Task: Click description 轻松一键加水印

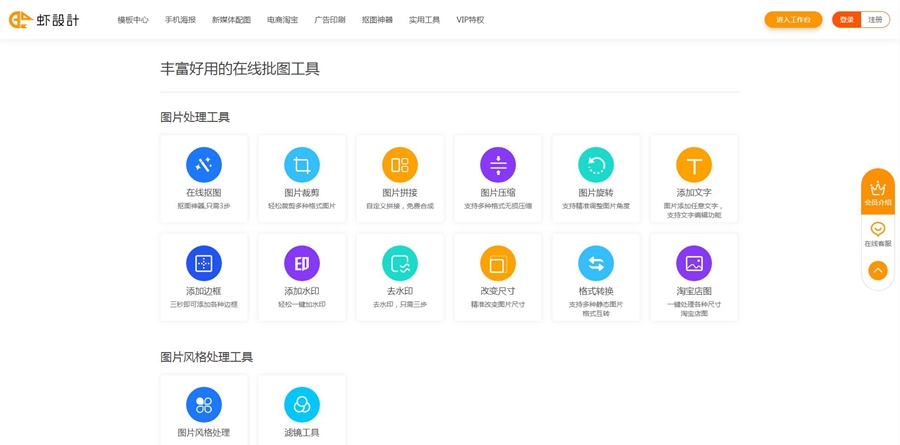Action: point(302,304)
